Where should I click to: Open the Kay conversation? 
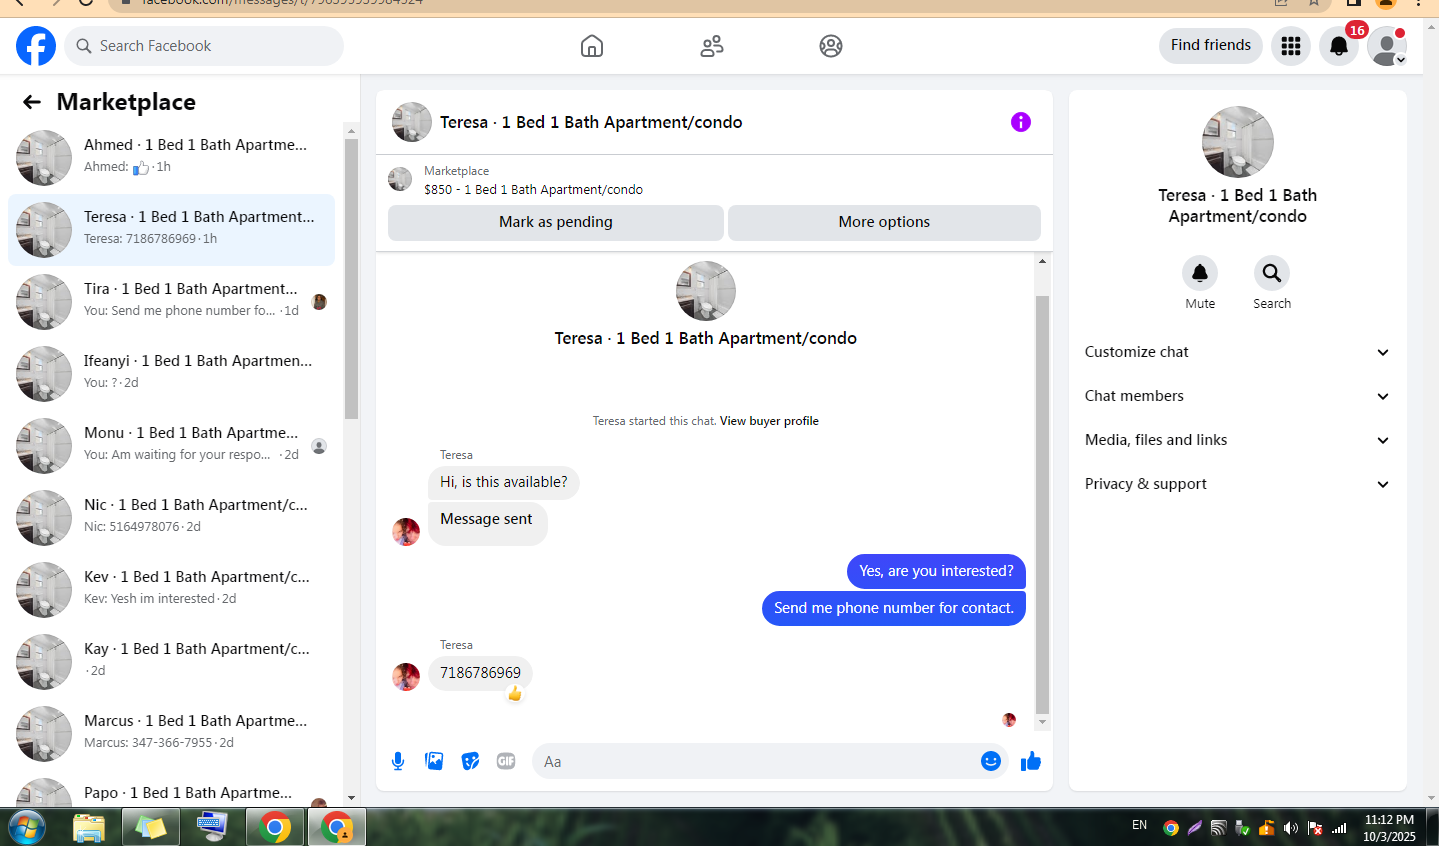click(x=171, y=661)
